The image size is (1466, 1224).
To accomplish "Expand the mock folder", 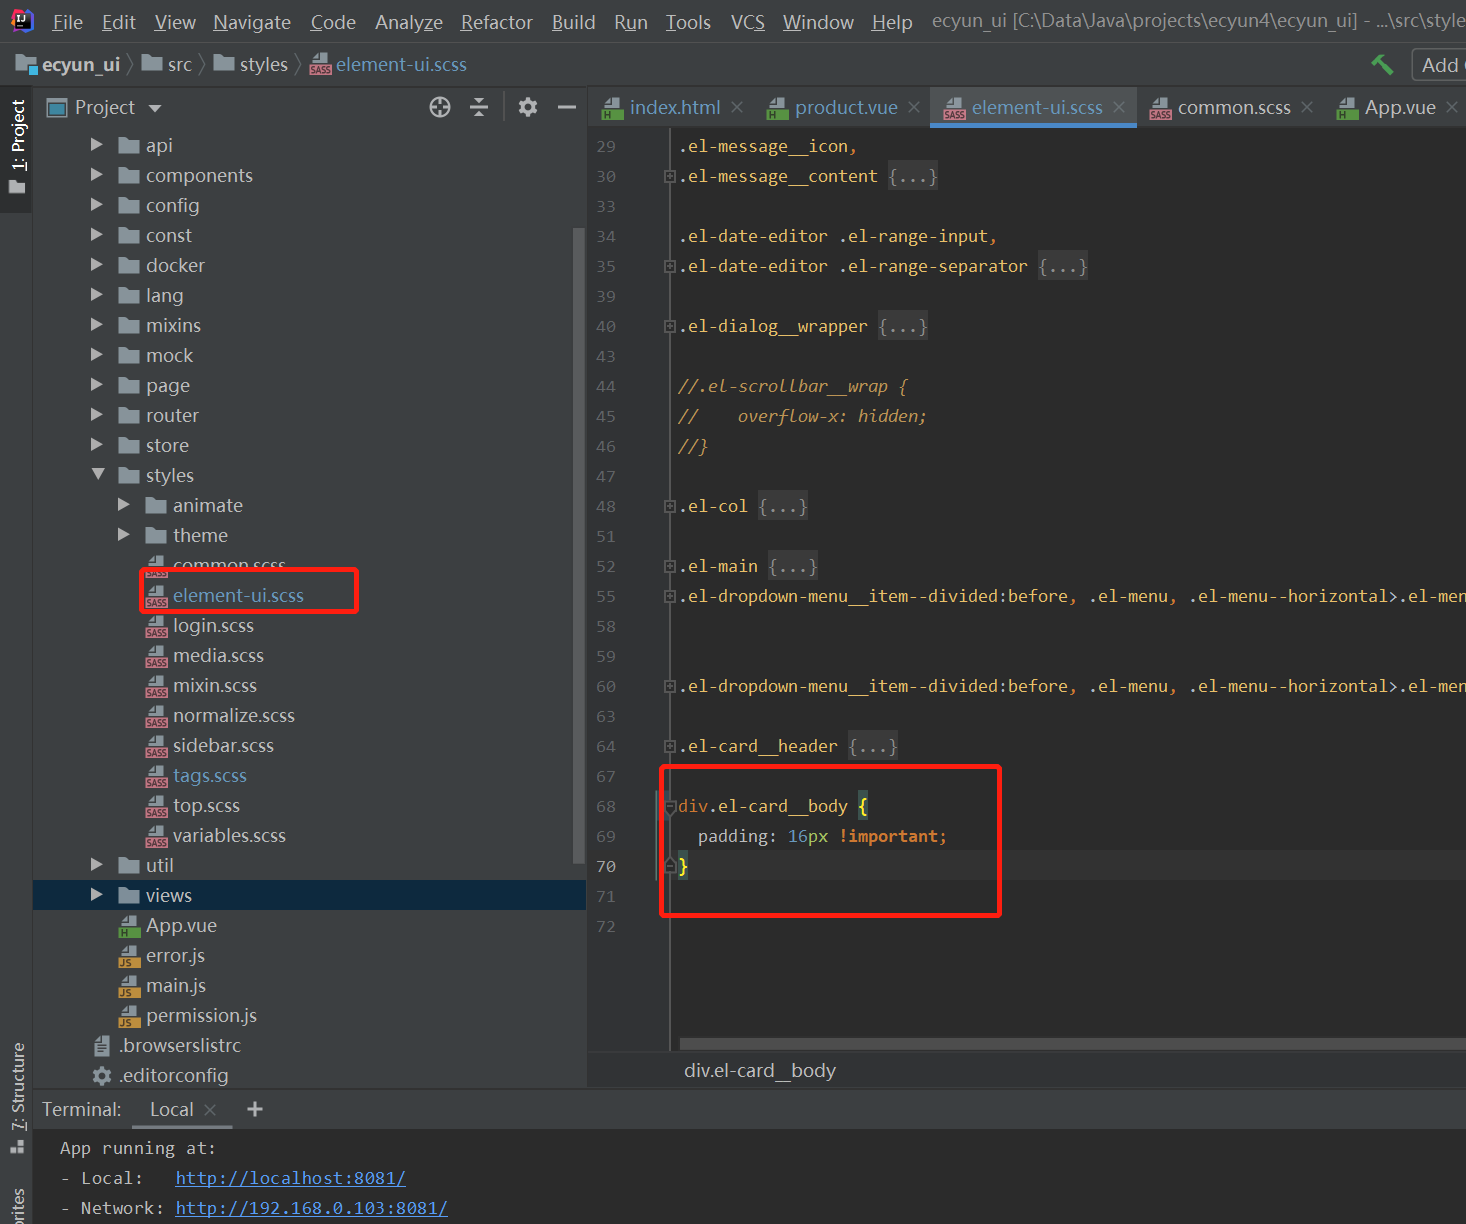I will click(x=97, y=355).
